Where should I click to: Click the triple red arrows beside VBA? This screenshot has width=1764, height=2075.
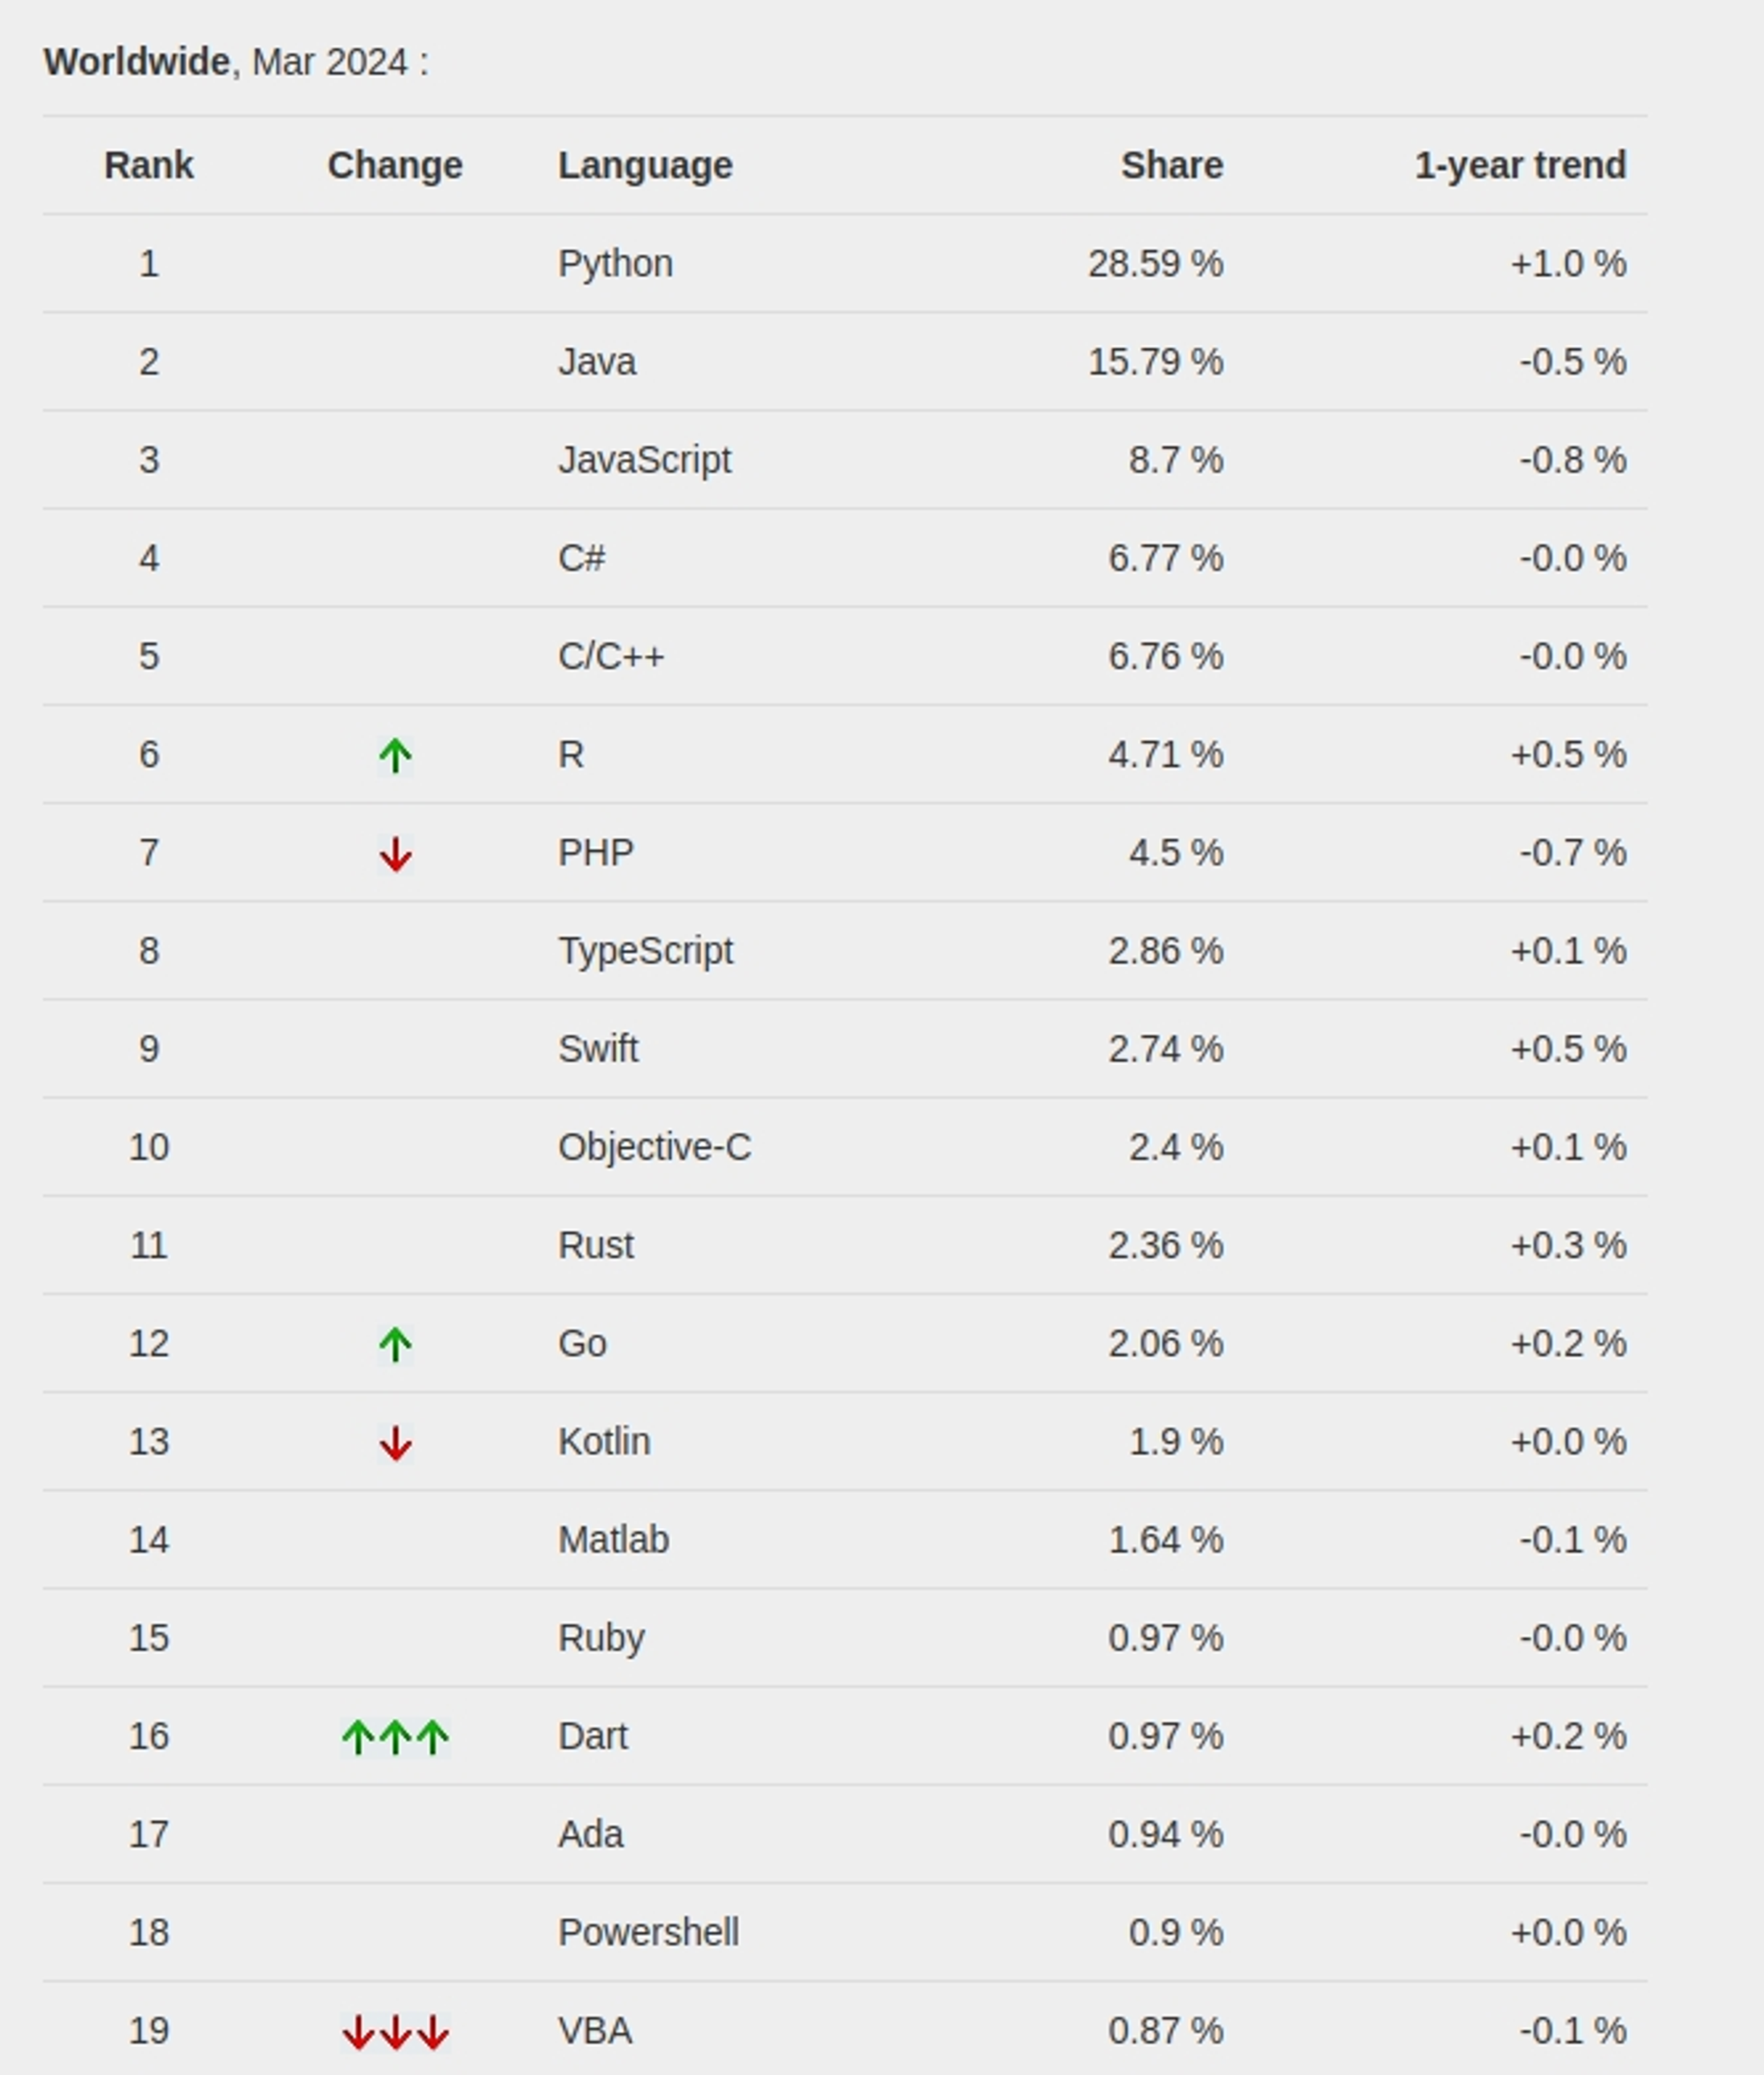[395, 2032]
